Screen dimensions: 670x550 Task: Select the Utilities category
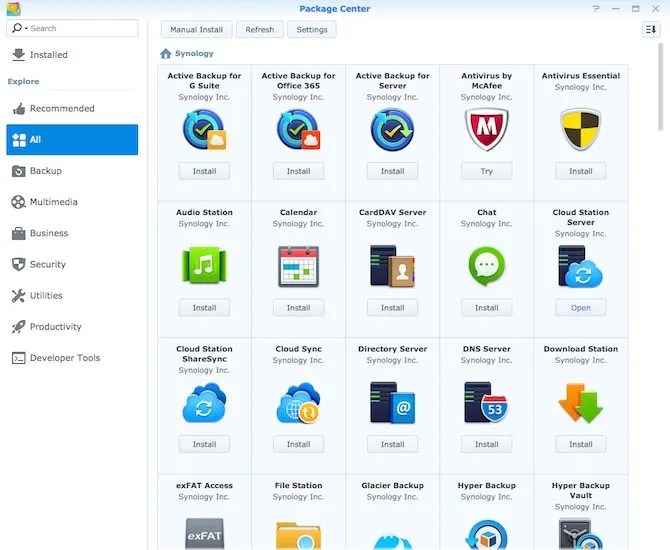pyautogui.click(x=72, y=296)
